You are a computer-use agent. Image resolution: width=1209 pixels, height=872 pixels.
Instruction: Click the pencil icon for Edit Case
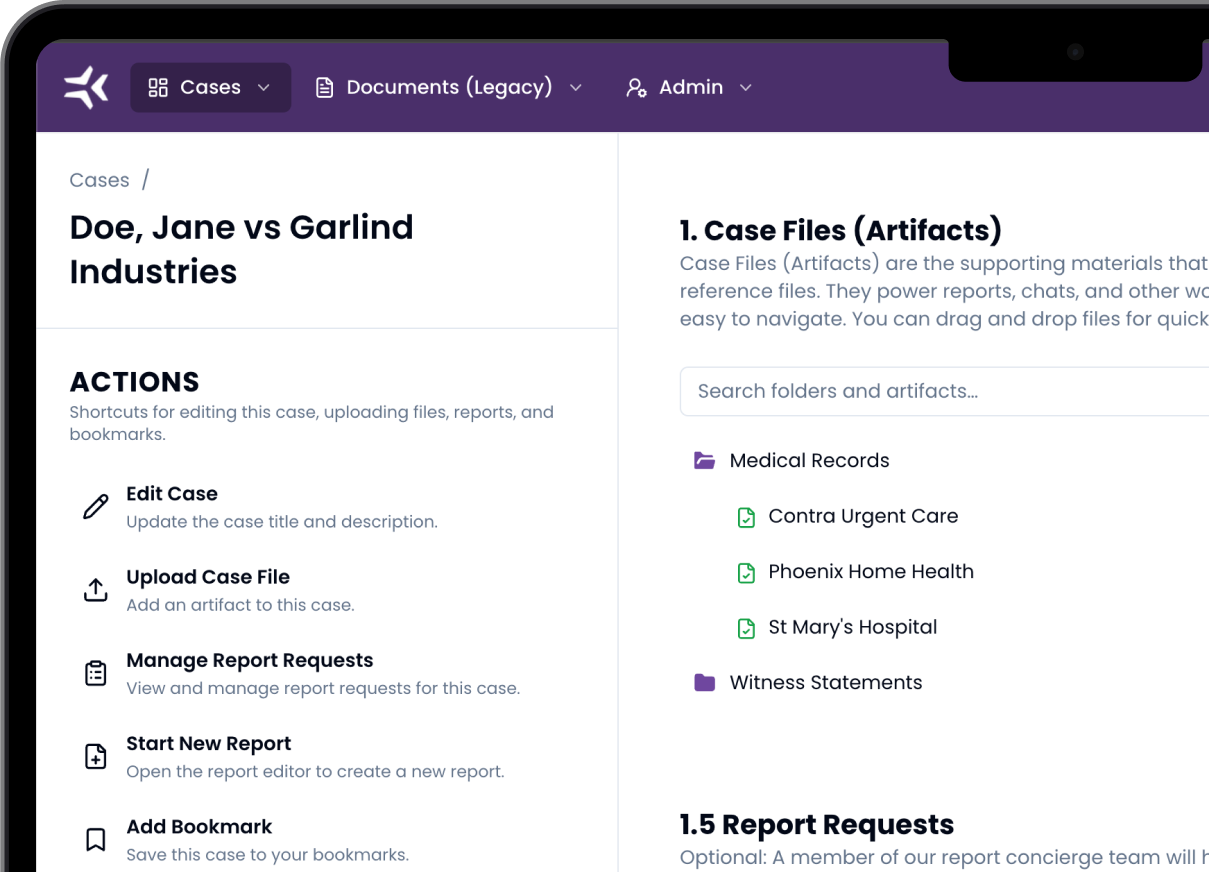click(95, 507)
